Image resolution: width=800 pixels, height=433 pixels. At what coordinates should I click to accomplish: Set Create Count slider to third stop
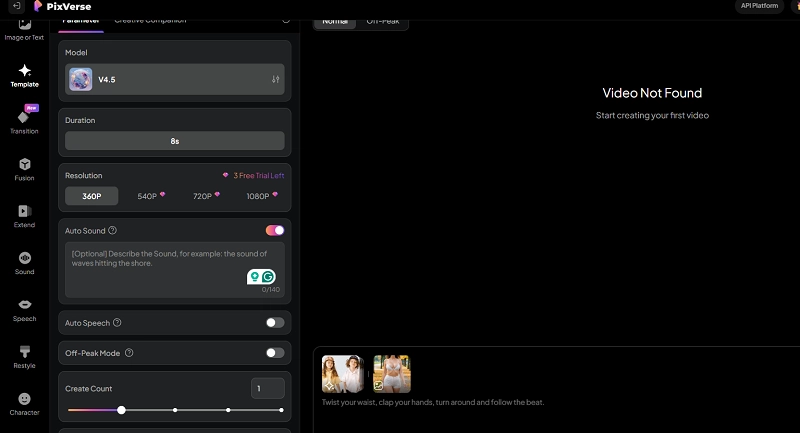click(228, 410)
